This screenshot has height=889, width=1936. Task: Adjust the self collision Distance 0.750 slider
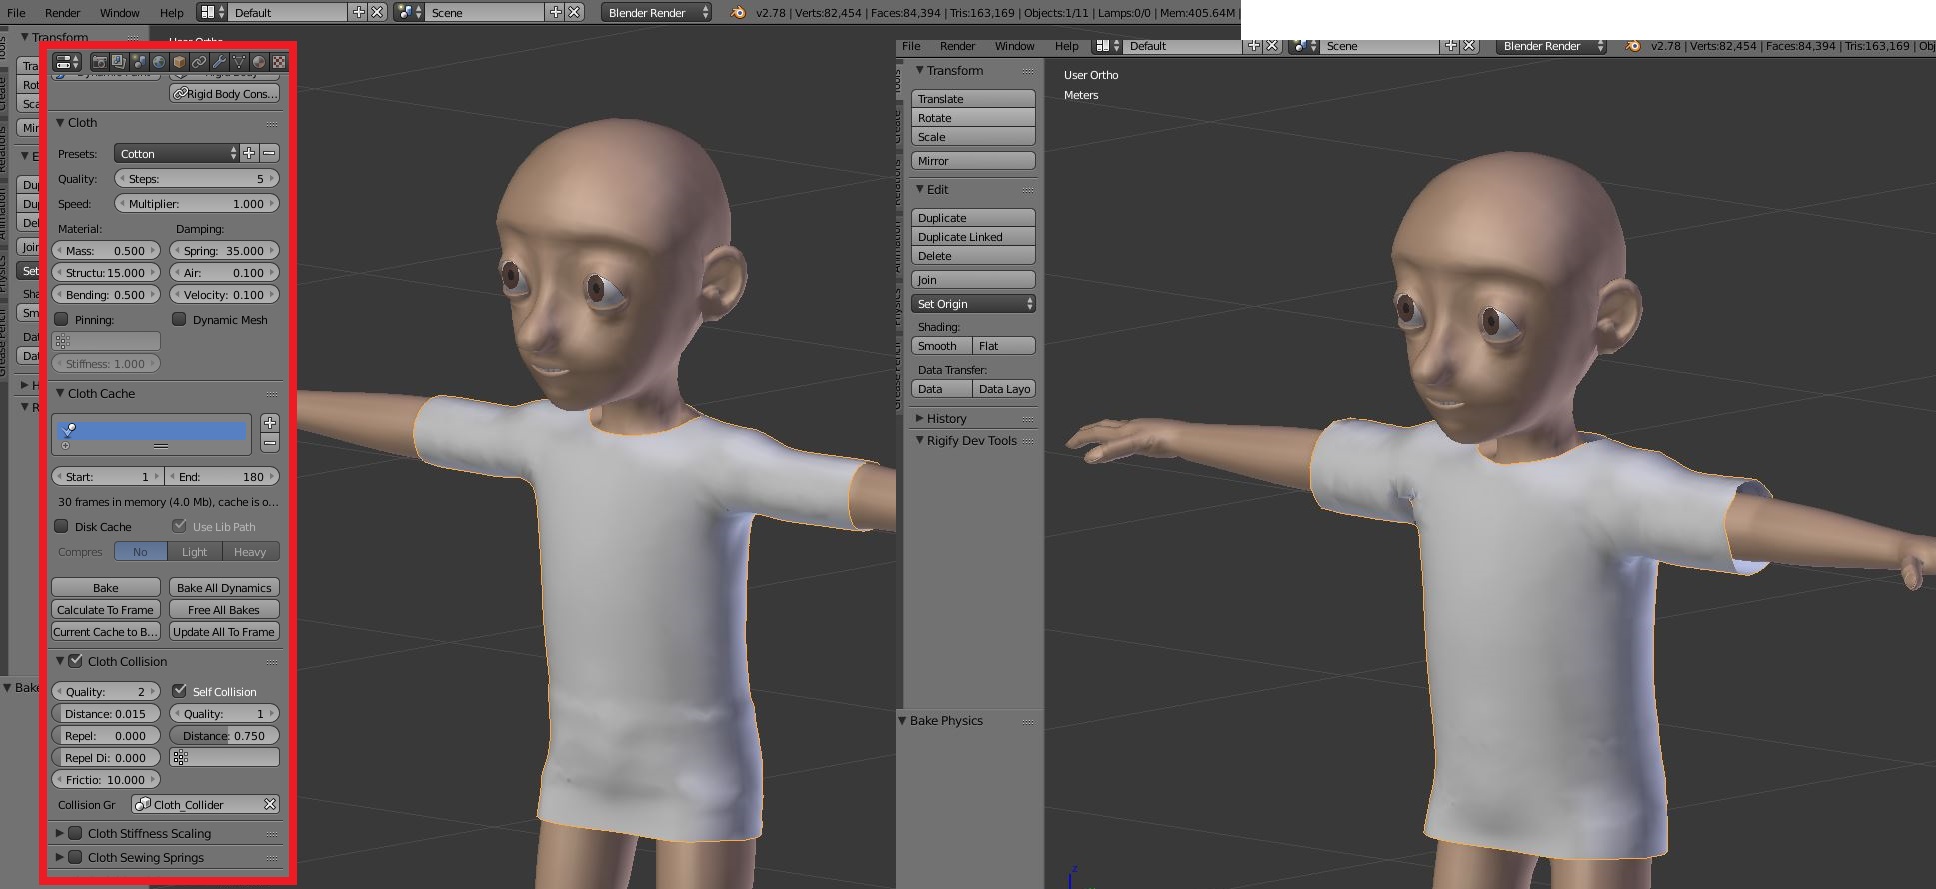224,735
